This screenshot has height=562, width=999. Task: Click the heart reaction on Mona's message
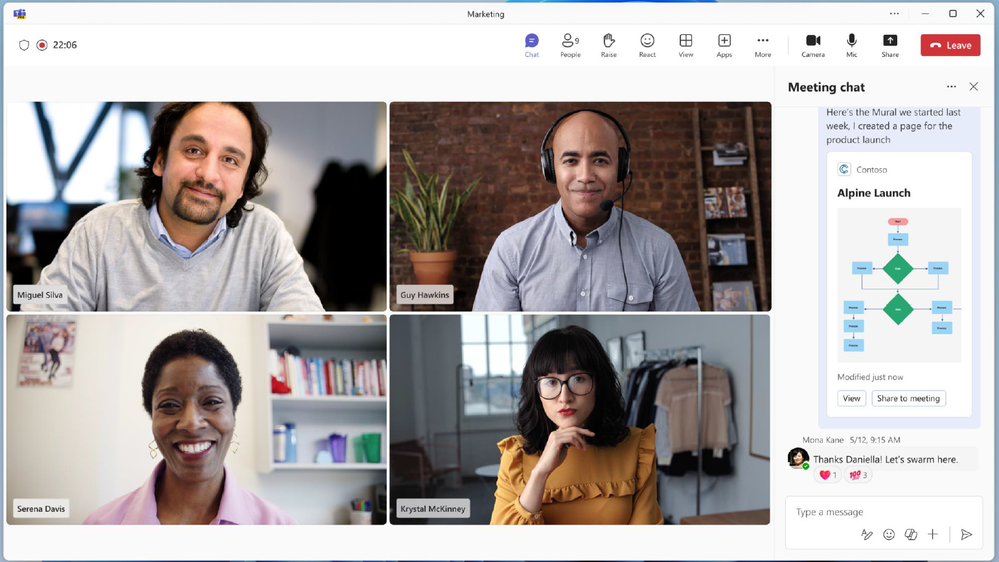click(x=827, y=475)
